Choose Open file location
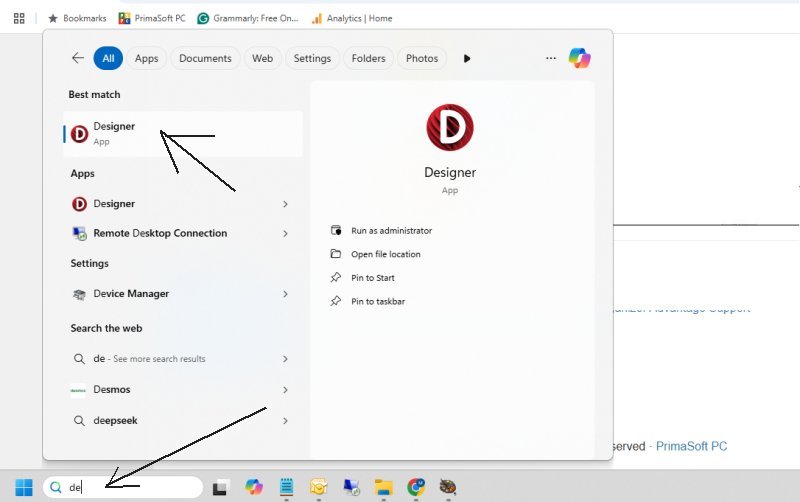Image resolution: width=800 pixels, height=502 pixels. point(386,254)
